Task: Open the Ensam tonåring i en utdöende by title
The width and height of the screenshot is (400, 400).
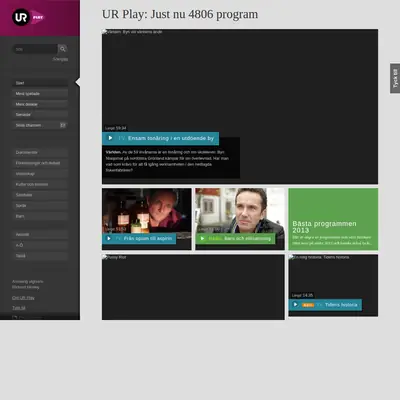Action: [171, 138]
